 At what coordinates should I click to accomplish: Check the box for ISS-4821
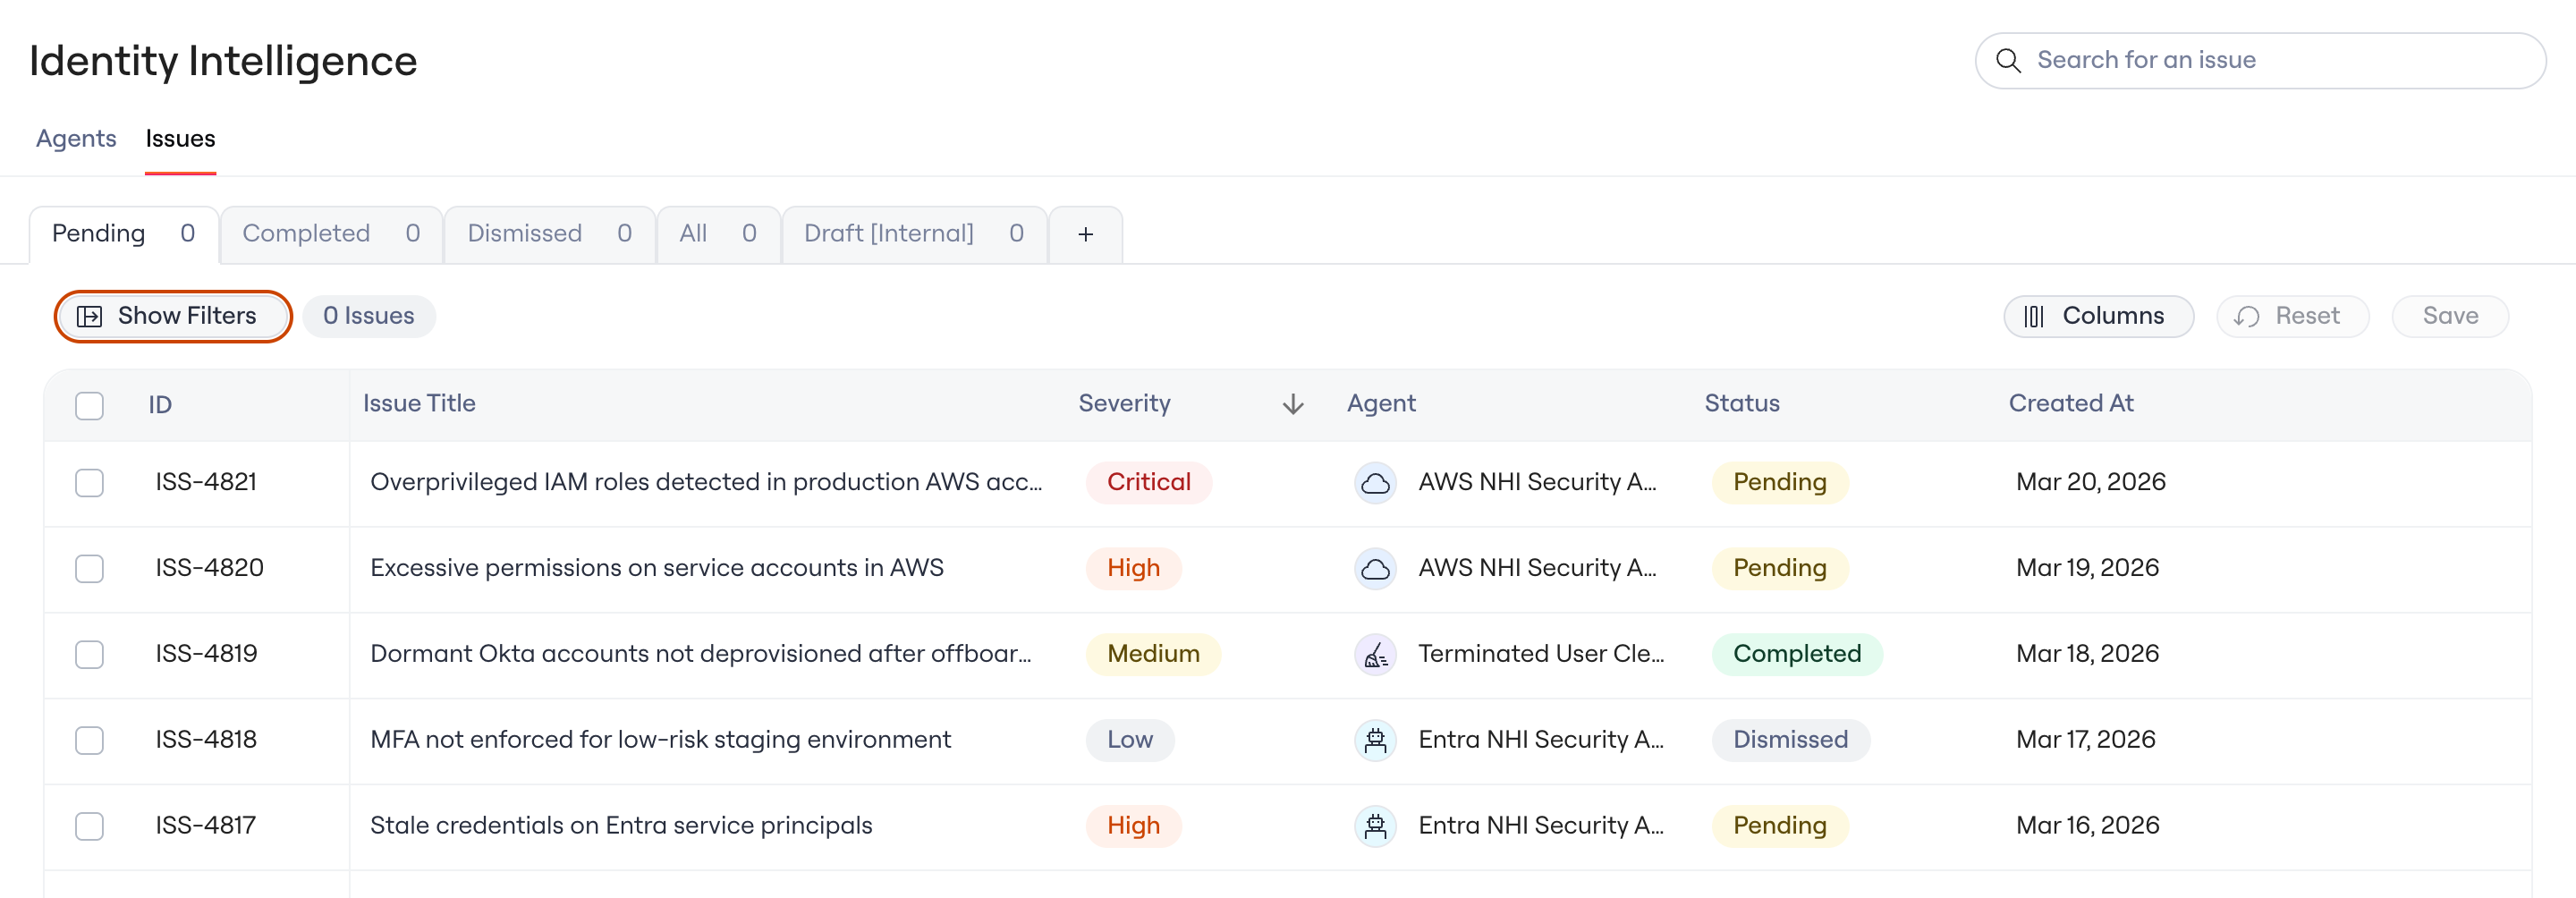[x=89, y=483]
